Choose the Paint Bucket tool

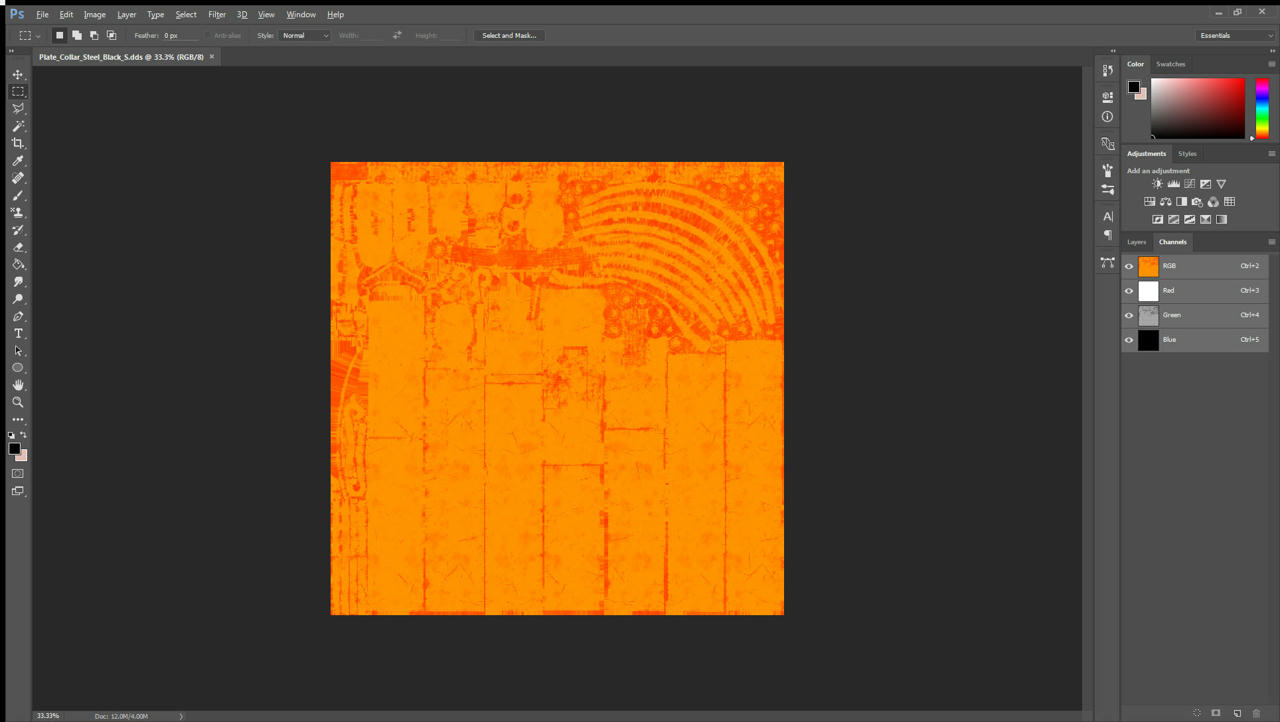18,264
